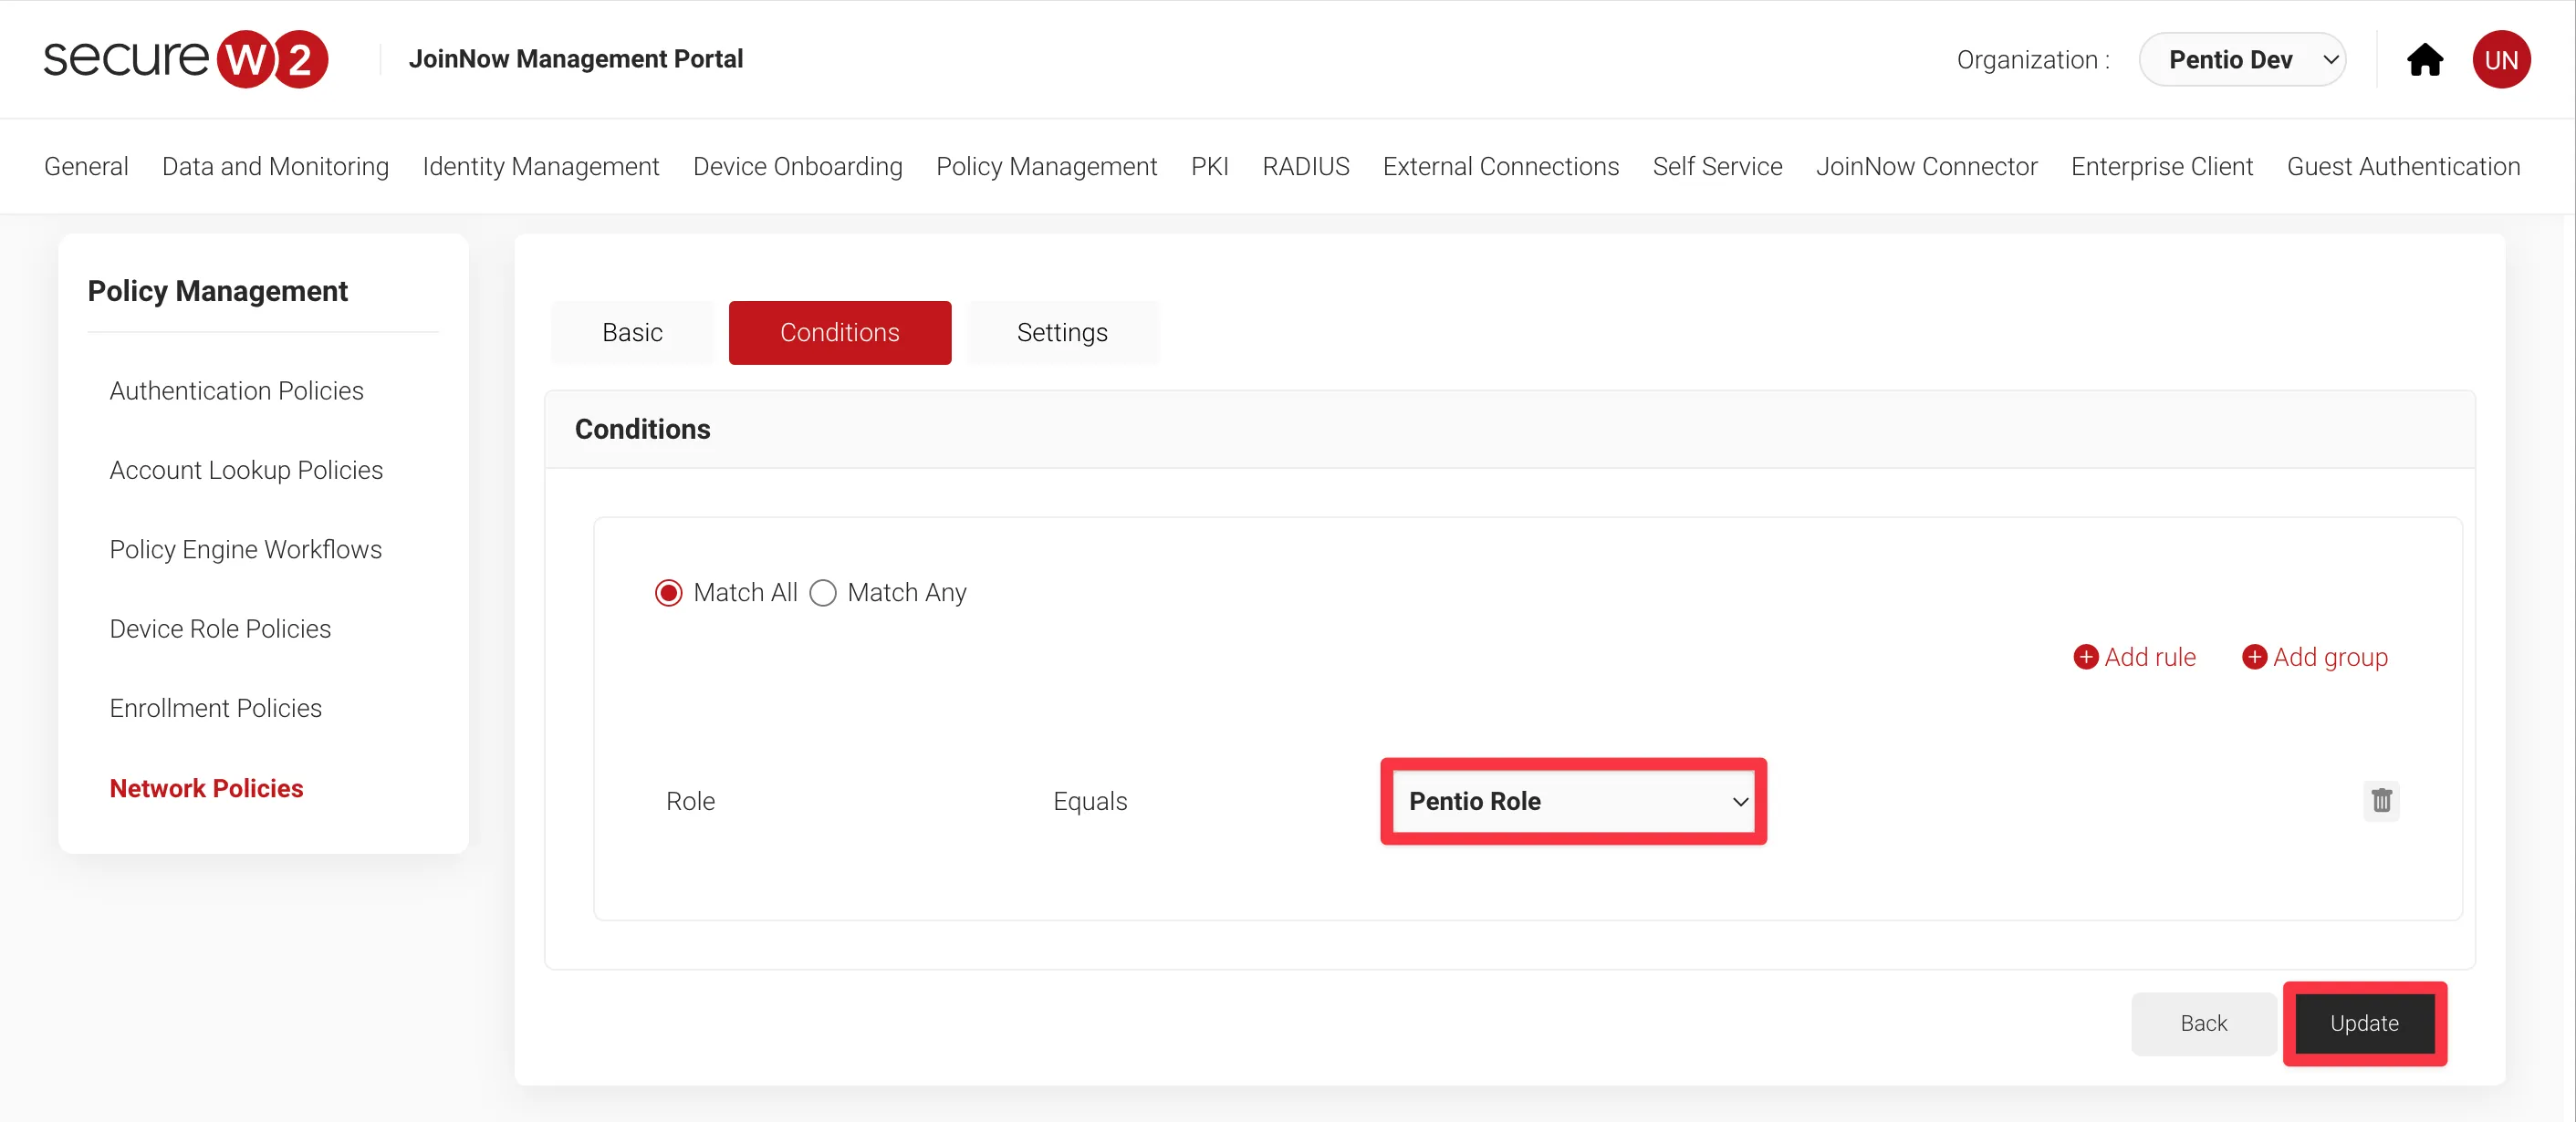The image size is (2576, 1122).
Task: Open the Self Service menu
Action: pos(1717,167)
